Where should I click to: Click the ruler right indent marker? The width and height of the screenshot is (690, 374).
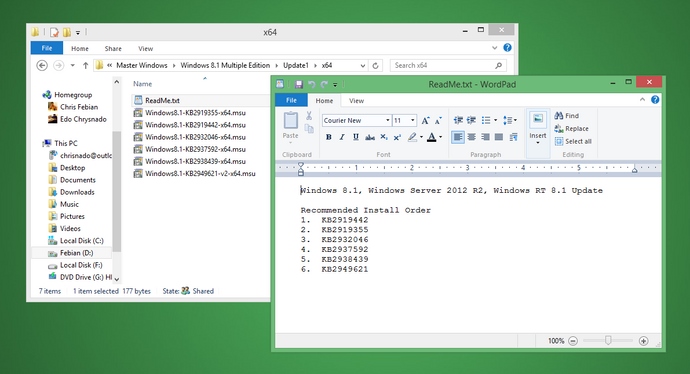pyautogui.click(x=634, y=169)
